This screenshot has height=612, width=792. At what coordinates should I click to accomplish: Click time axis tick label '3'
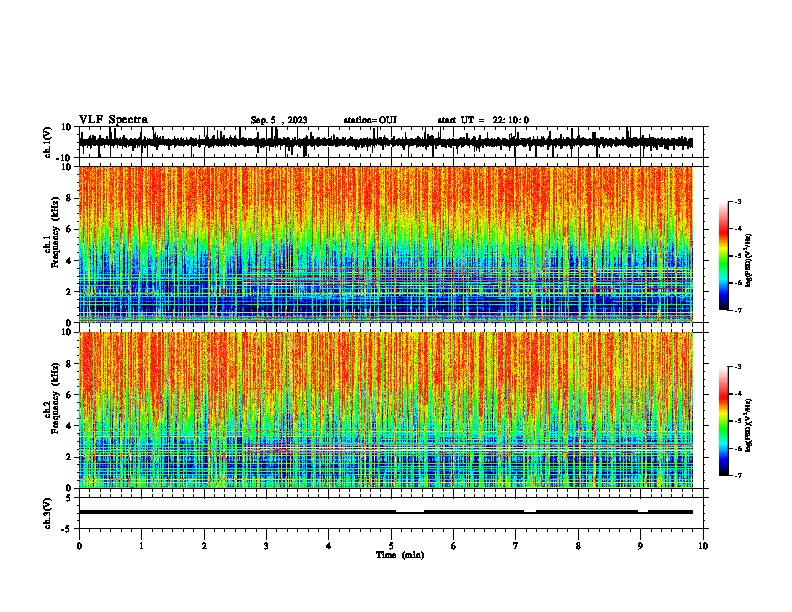[267, 545]
